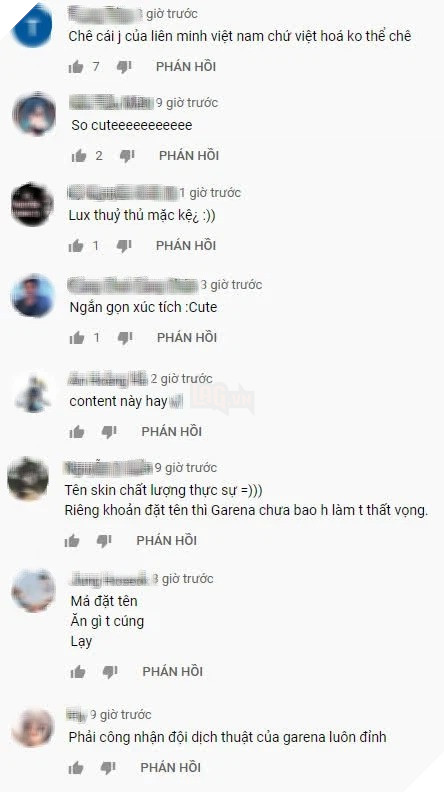Open the '3 giờ trước' timestamp on Cute comment
444x792 pixels.
click(x=231, y=285)
